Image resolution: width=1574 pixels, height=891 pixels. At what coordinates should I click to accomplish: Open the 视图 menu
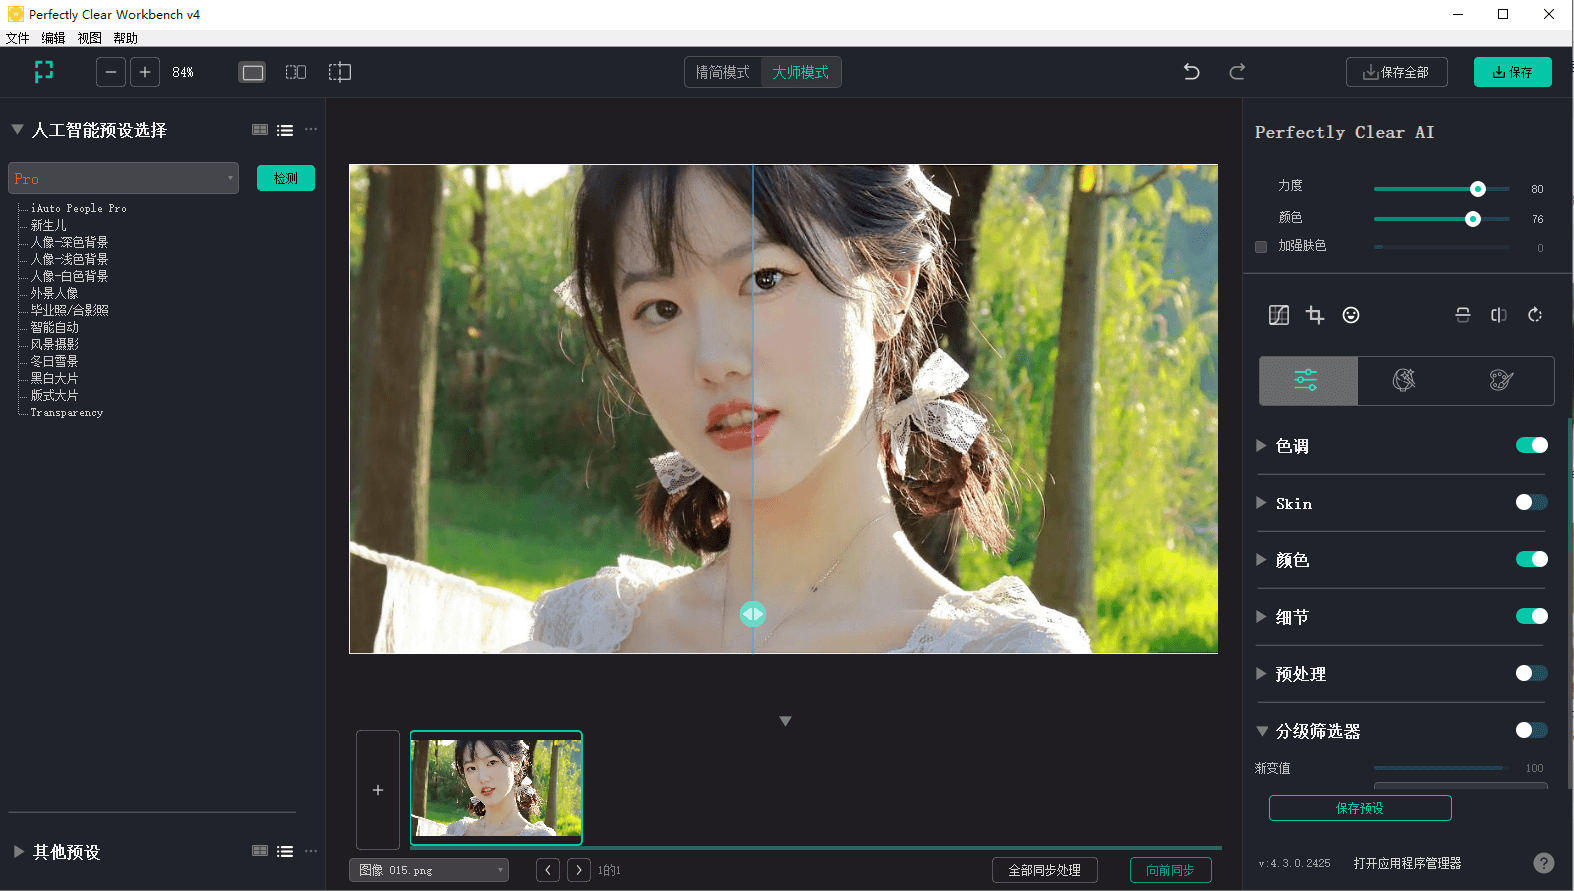[x=90, y=38]
